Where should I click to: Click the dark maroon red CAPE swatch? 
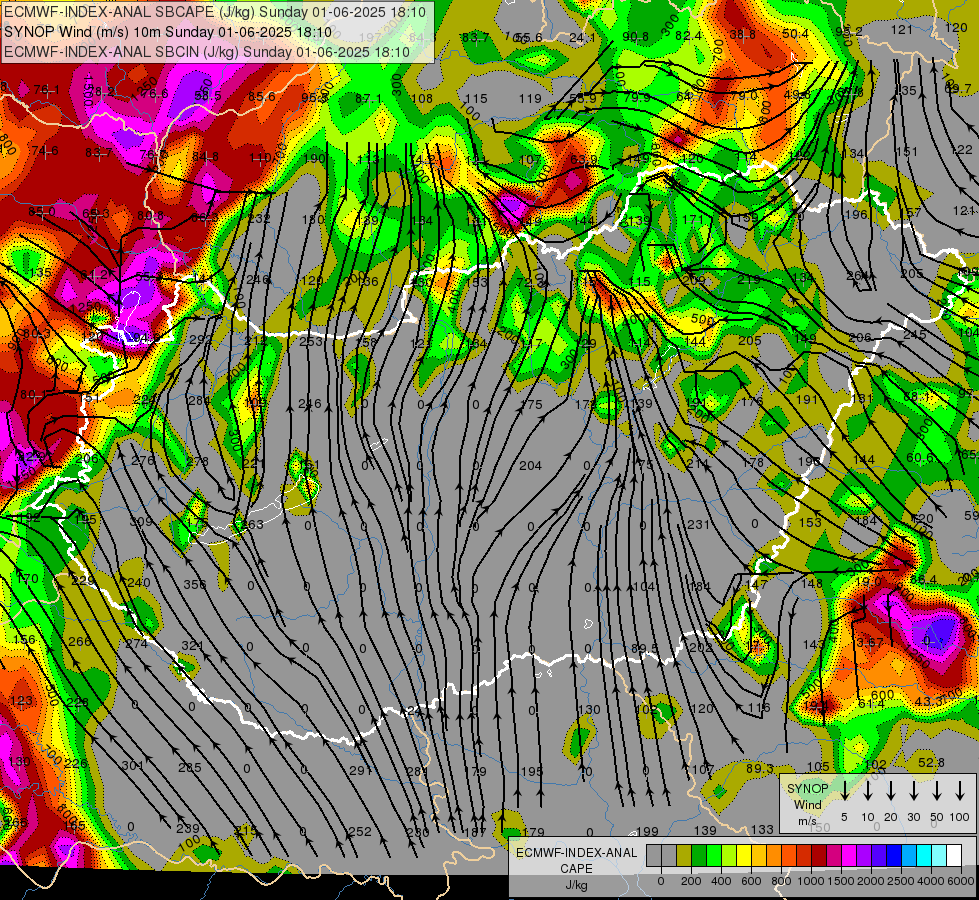tap(819, 856)
